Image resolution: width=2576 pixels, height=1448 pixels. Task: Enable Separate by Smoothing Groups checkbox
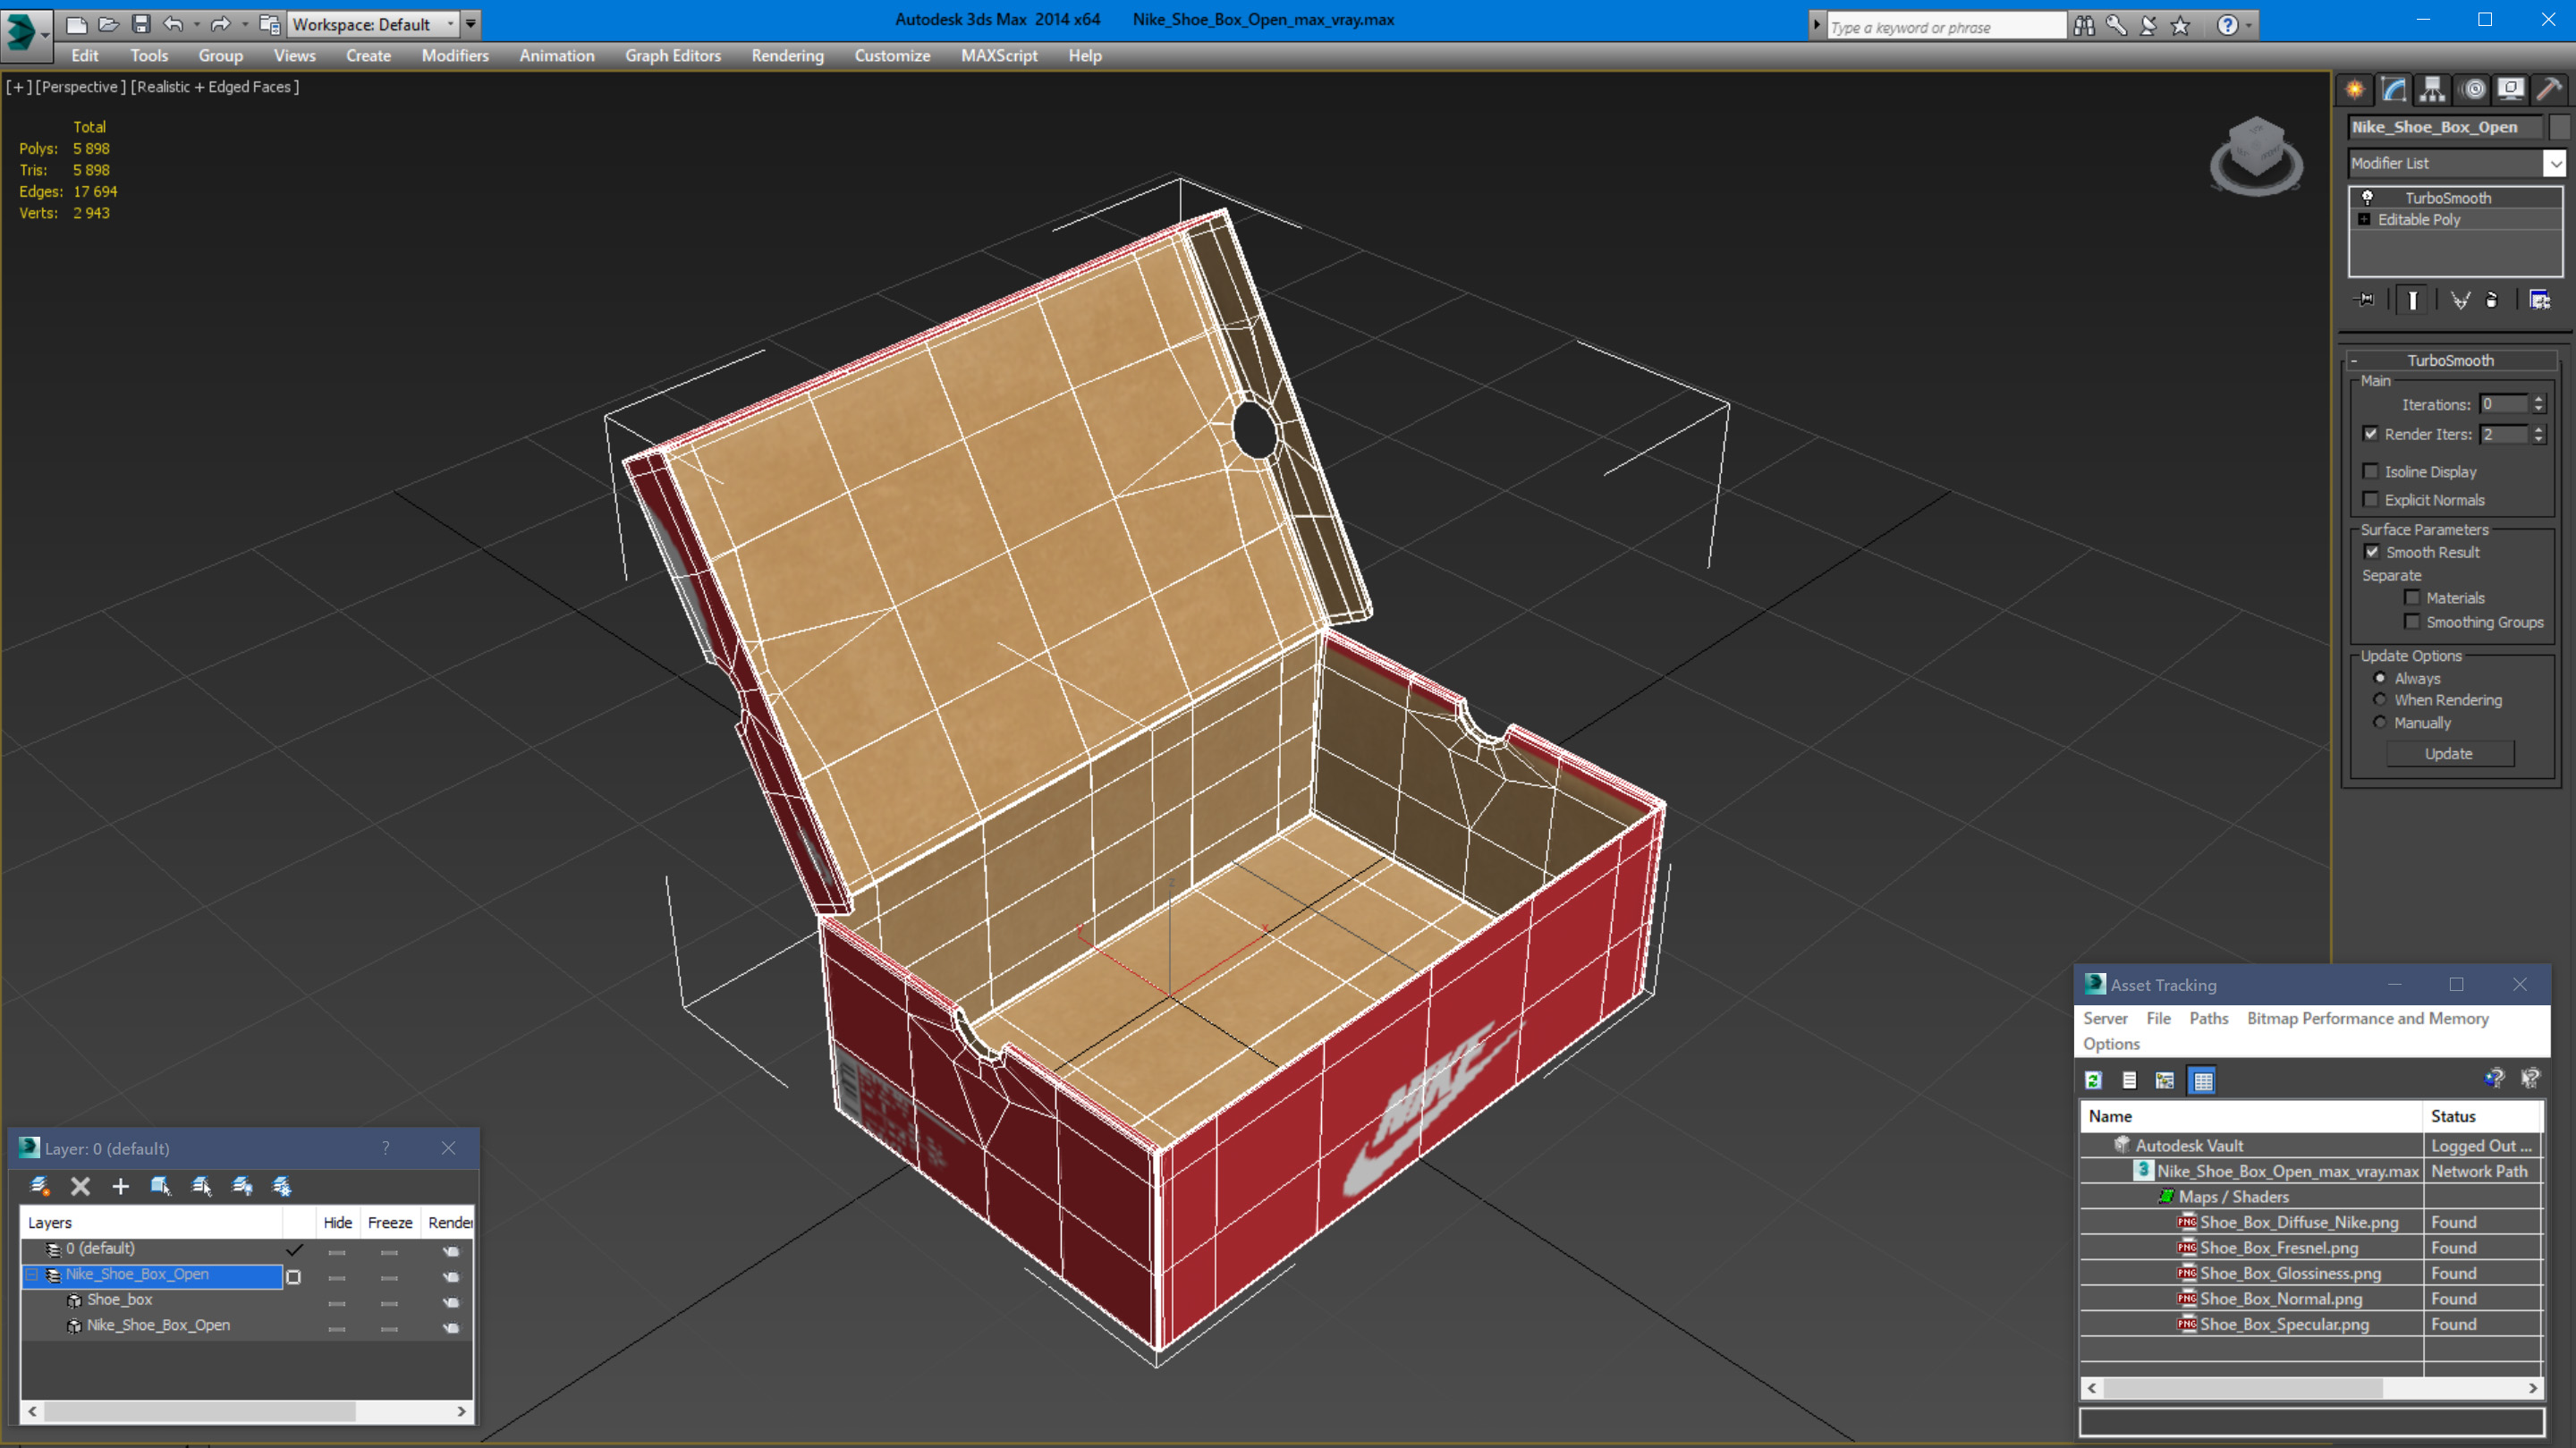tap(2412, 622)
